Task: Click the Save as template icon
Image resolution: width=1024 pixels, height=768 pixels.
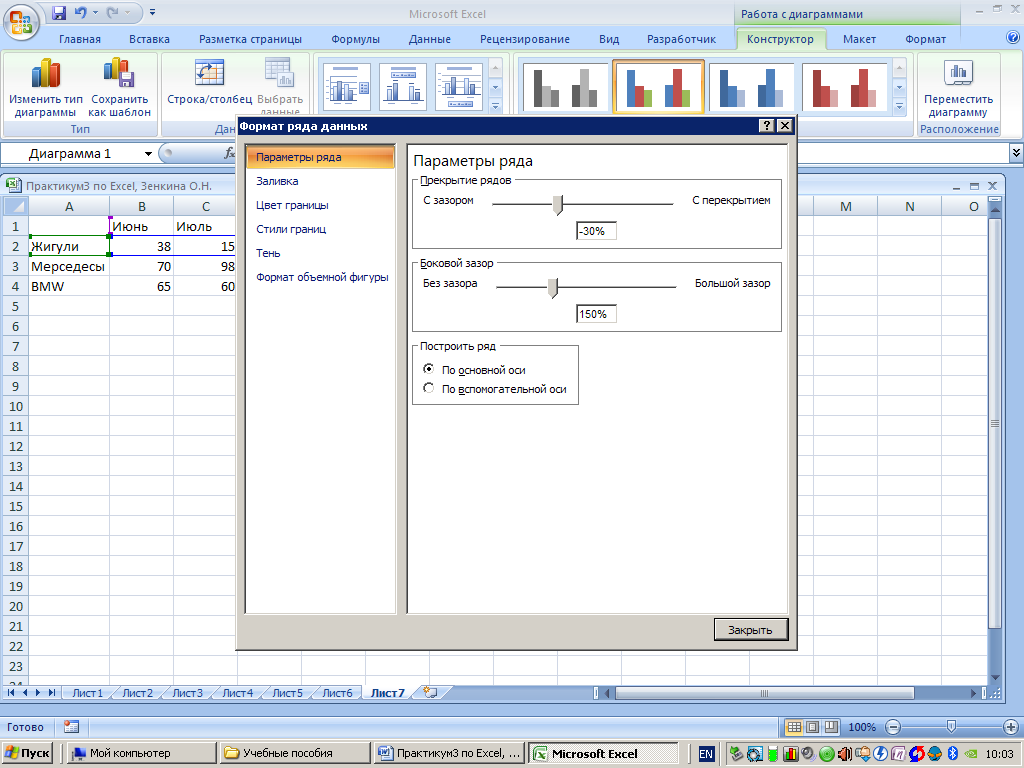Action: click(119, 73)
